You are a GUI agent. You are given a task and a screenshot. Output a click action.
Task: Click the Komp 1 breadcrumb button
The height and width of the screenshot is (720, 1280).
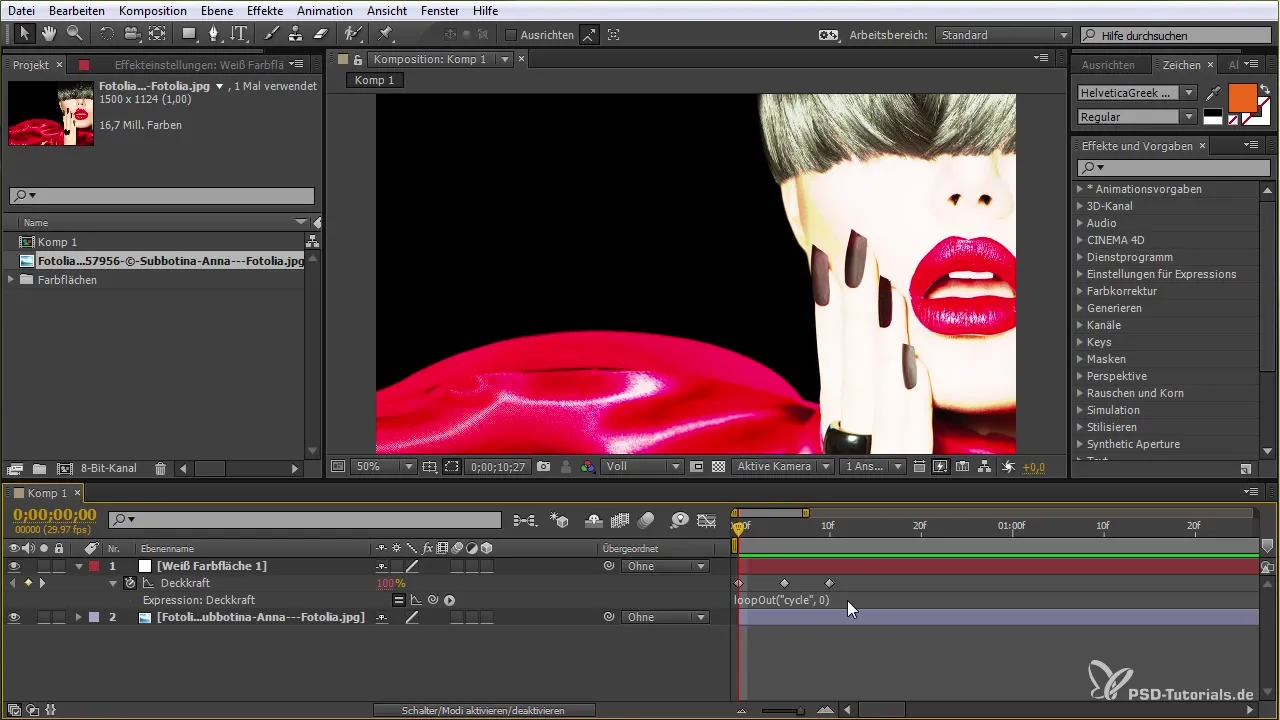(375, 80)
